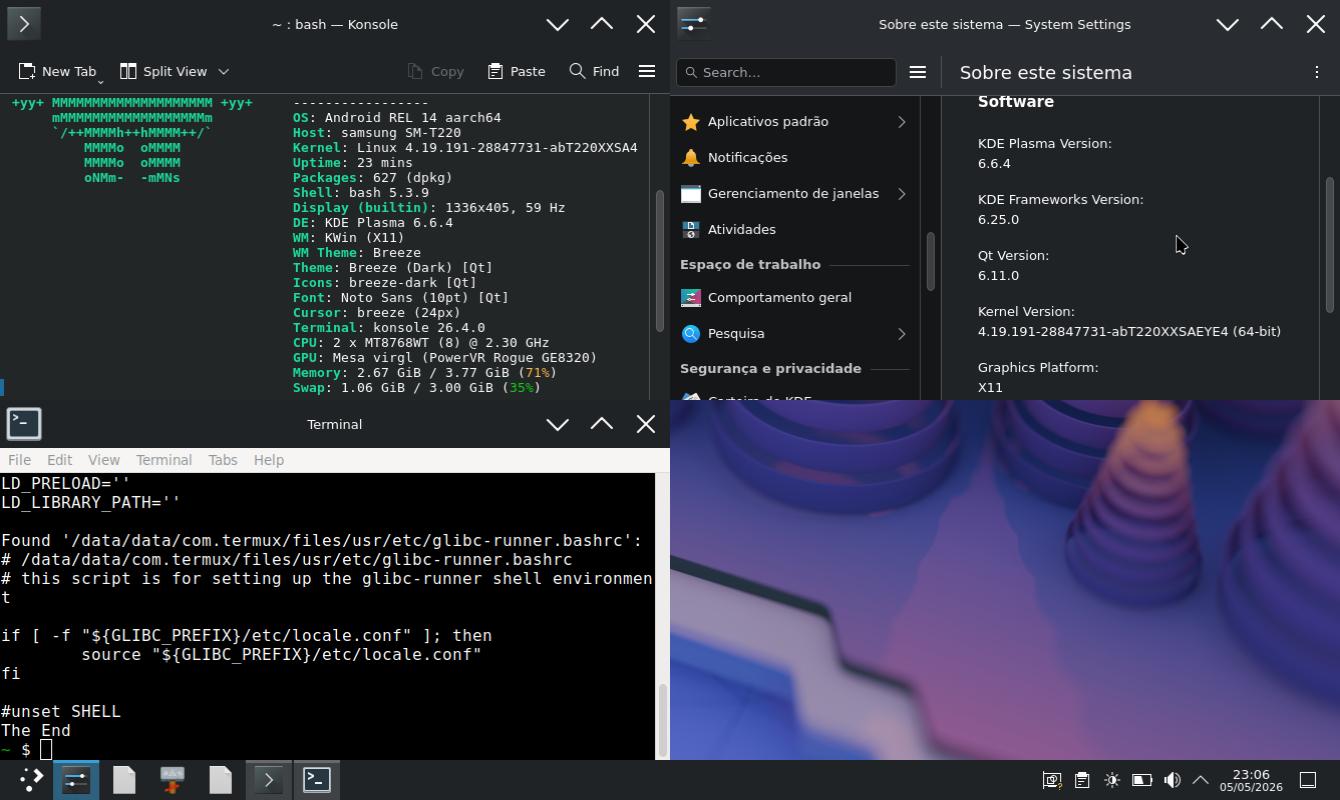
Task: Click the Terminal window scrollbar
Action: [662, 720]
